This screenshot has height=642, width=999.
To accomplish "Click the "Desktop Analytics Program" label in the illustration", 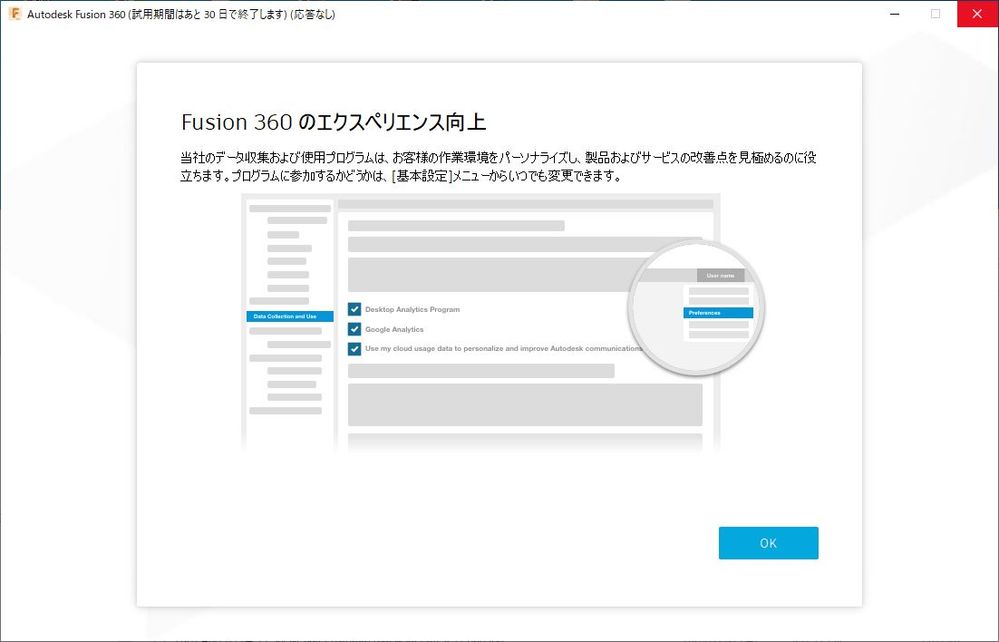I will point(412,310).
